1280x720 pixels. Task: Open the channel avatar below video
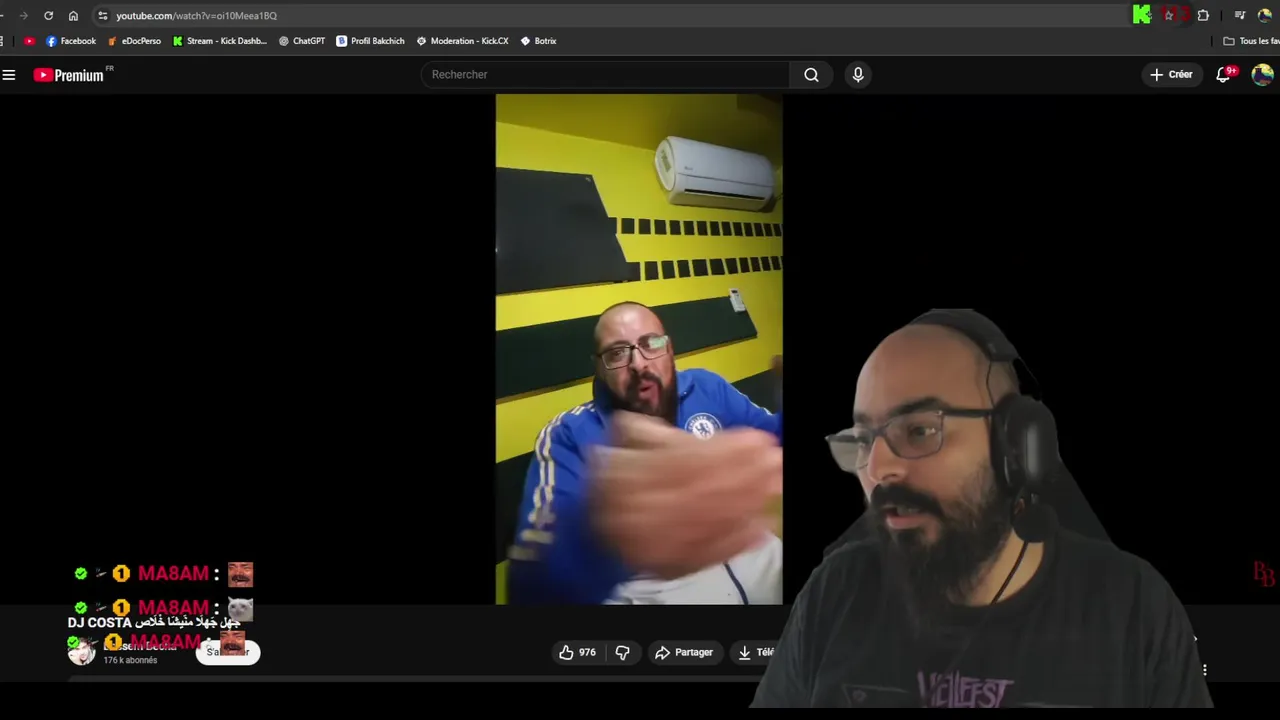pos(81,652)
